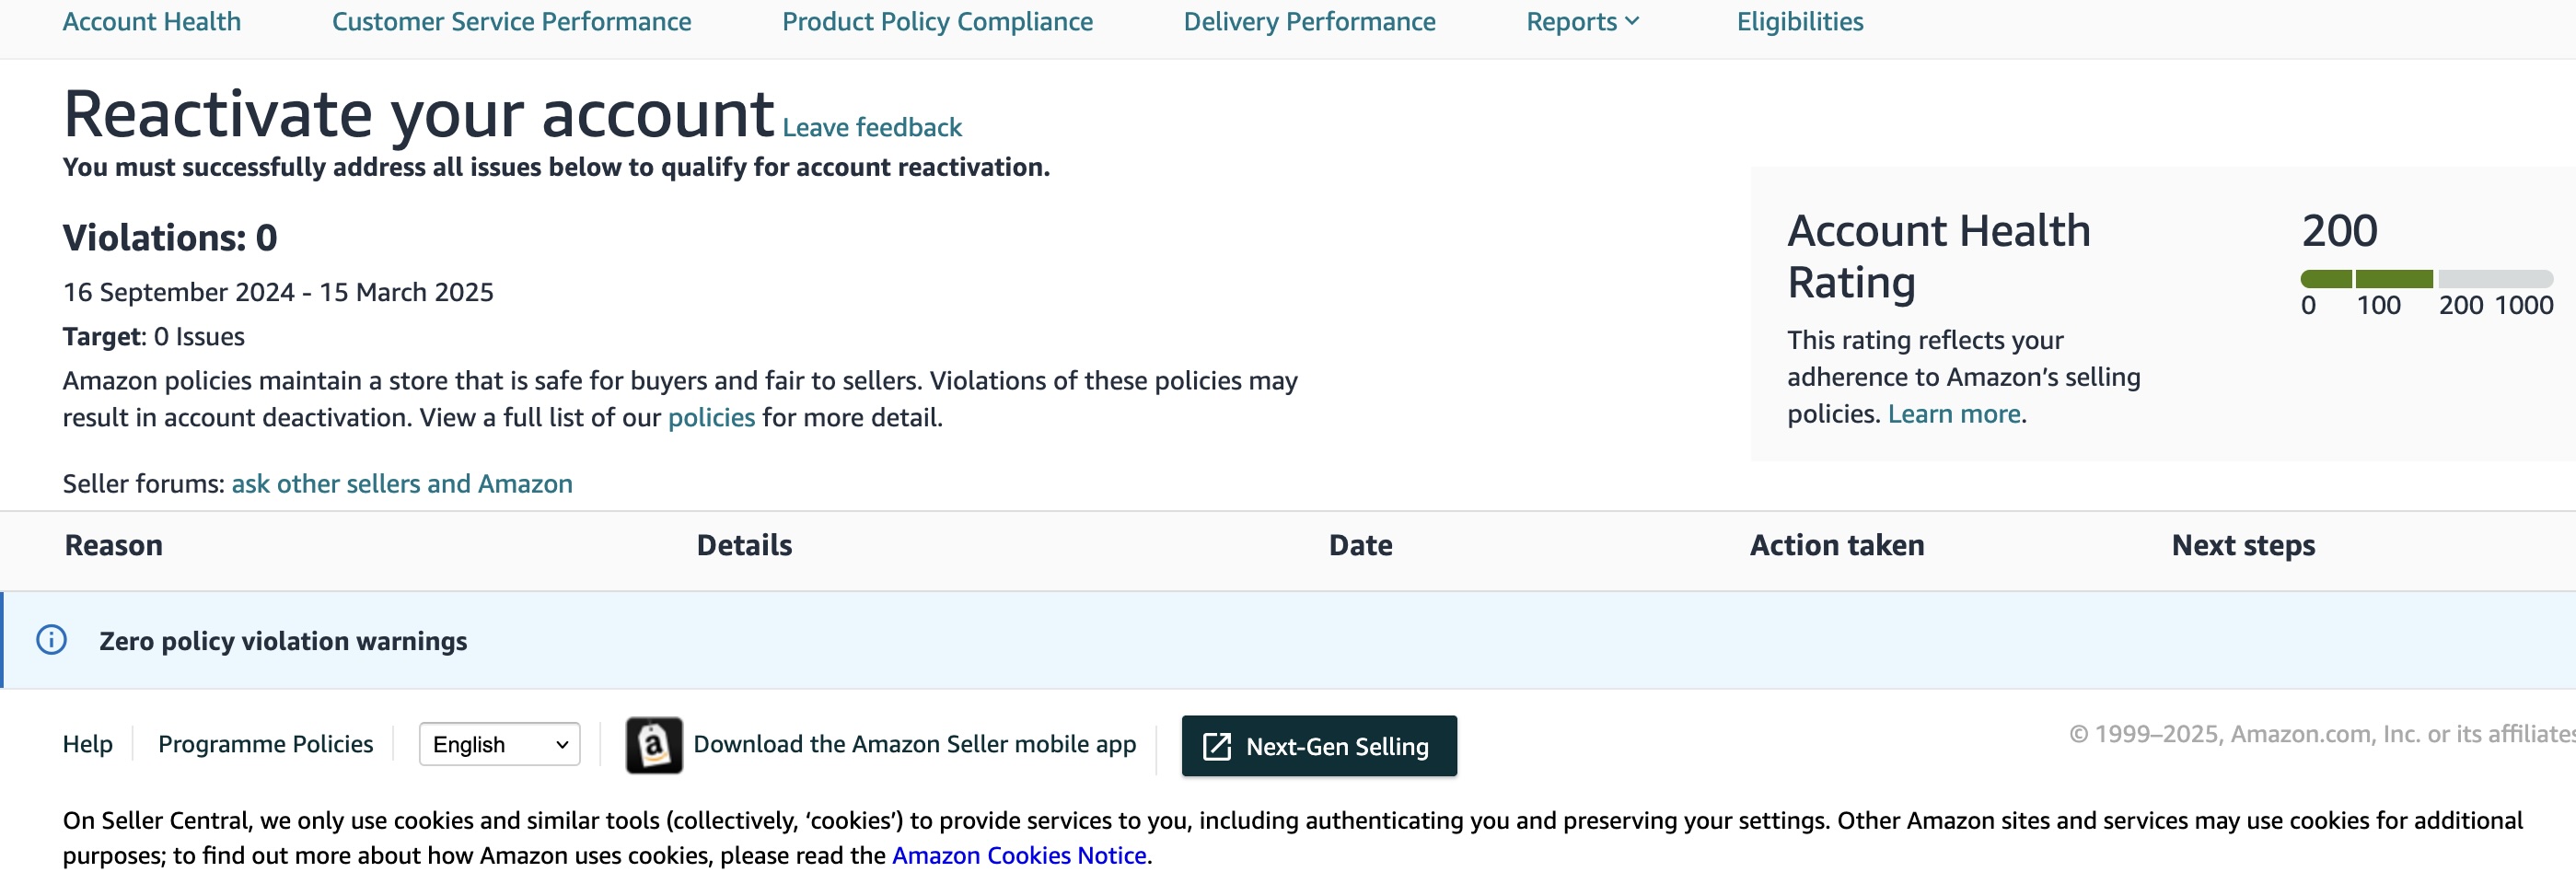Open the policies link
Viewport: 2576px width, 884px height.
(711, 417)
